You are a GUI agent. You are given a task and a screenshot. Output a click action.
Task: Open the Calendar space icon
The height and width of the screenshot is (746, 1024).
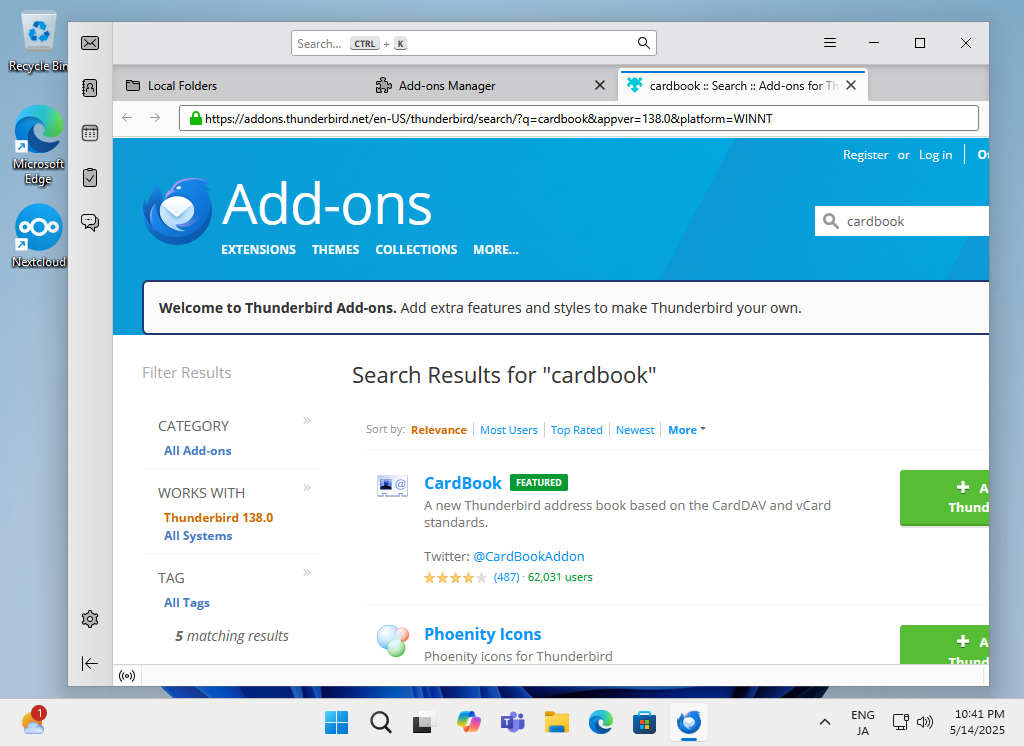pos(90,133)
